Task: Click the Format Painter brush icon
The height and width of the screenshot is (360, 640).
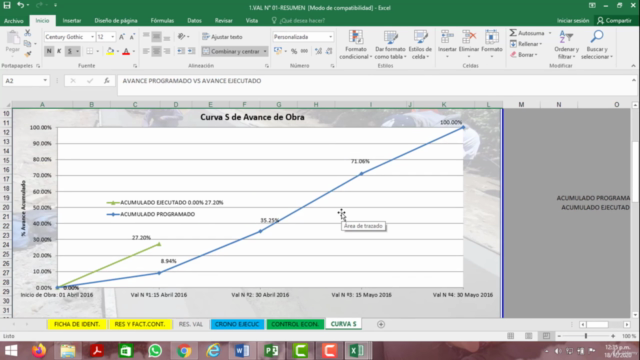Action: point(28,54)
